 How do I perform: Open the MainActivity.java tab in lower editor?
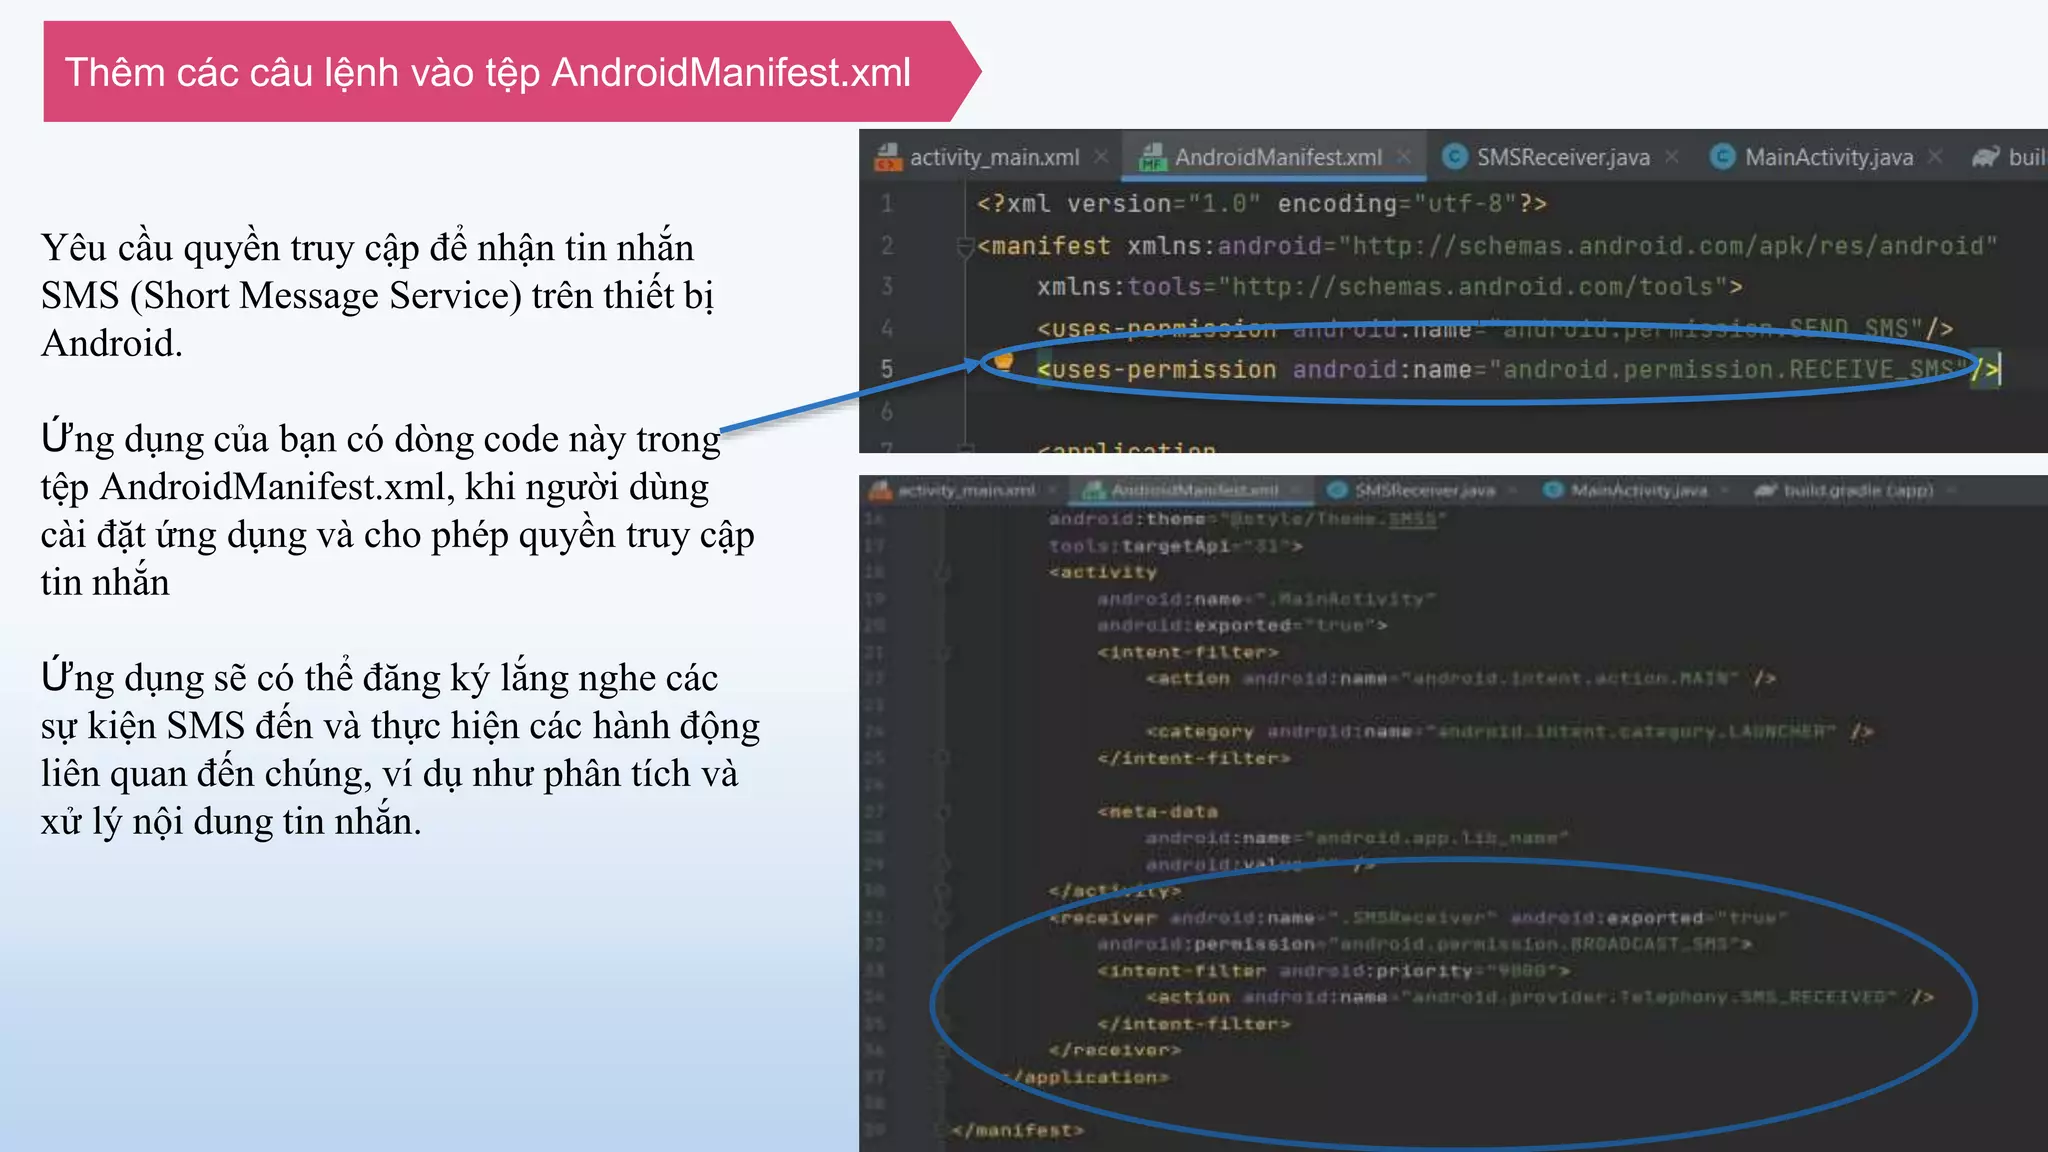pos(1638,490)
